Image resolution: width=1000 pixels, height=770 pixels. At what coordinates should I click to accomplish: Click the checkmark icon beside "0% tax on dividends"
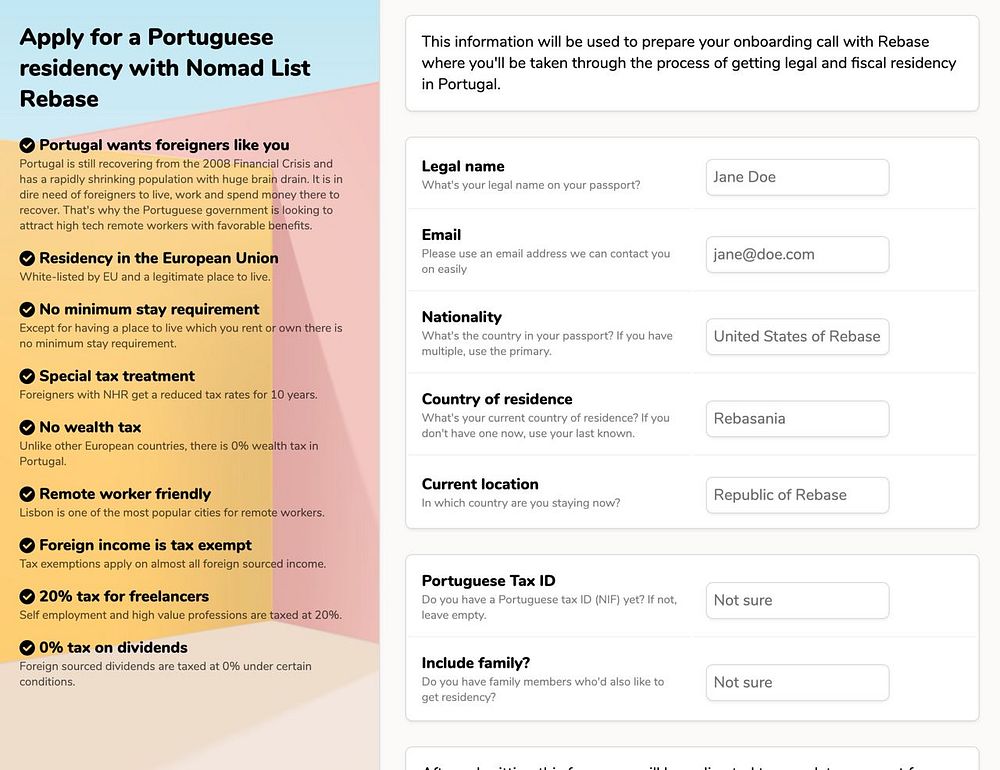point(28,648)
